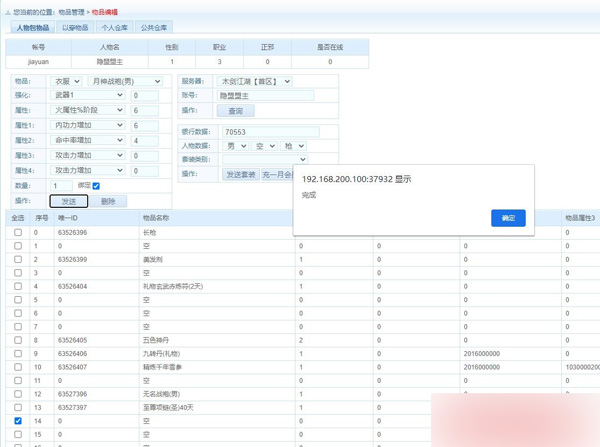
Task: Click unique ID 63526396
Action: (72, 232)
